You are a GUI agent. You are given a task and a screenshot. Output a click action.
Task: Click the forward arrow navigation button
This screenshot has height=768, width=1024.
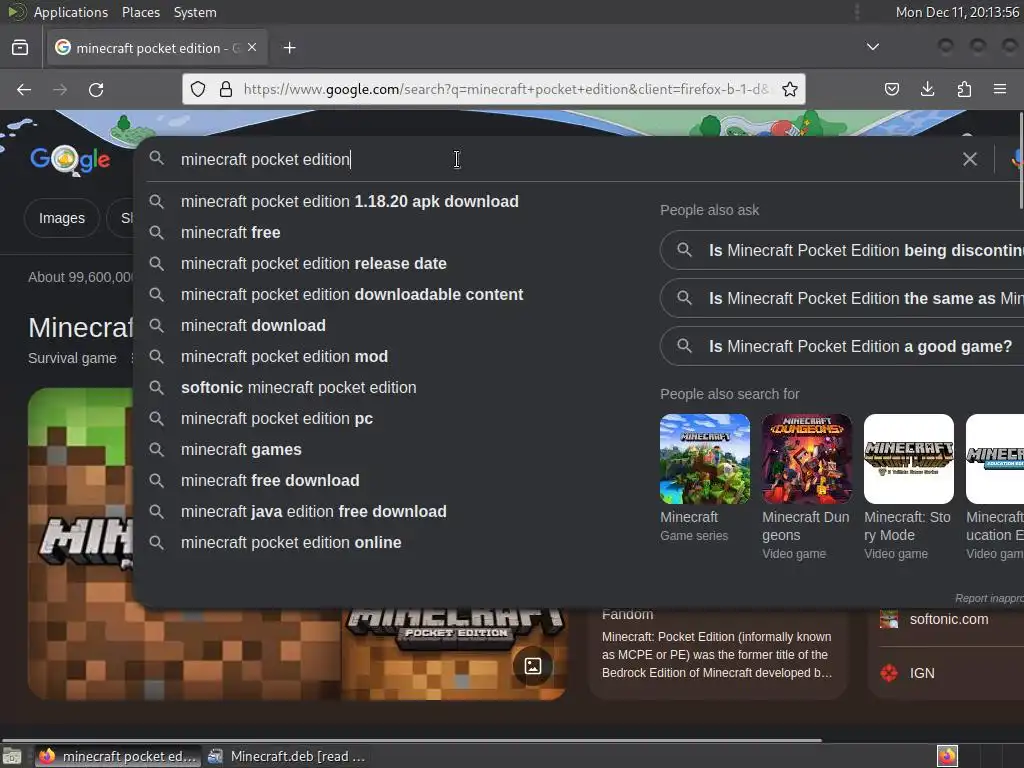60,89
